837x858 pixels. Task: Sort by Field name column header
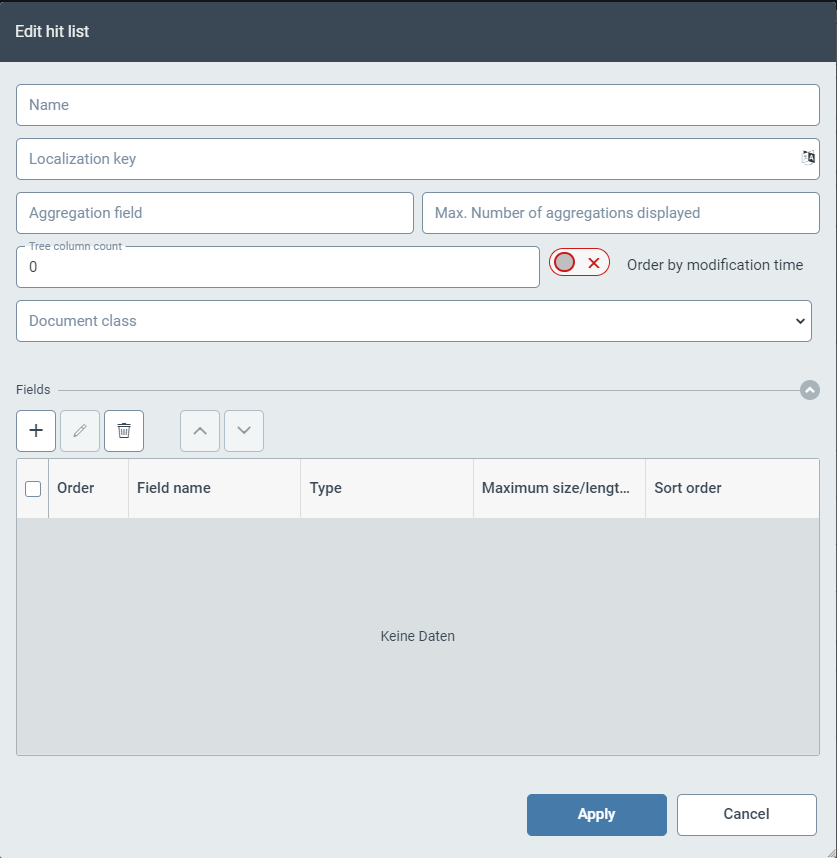tap(174, 488)
